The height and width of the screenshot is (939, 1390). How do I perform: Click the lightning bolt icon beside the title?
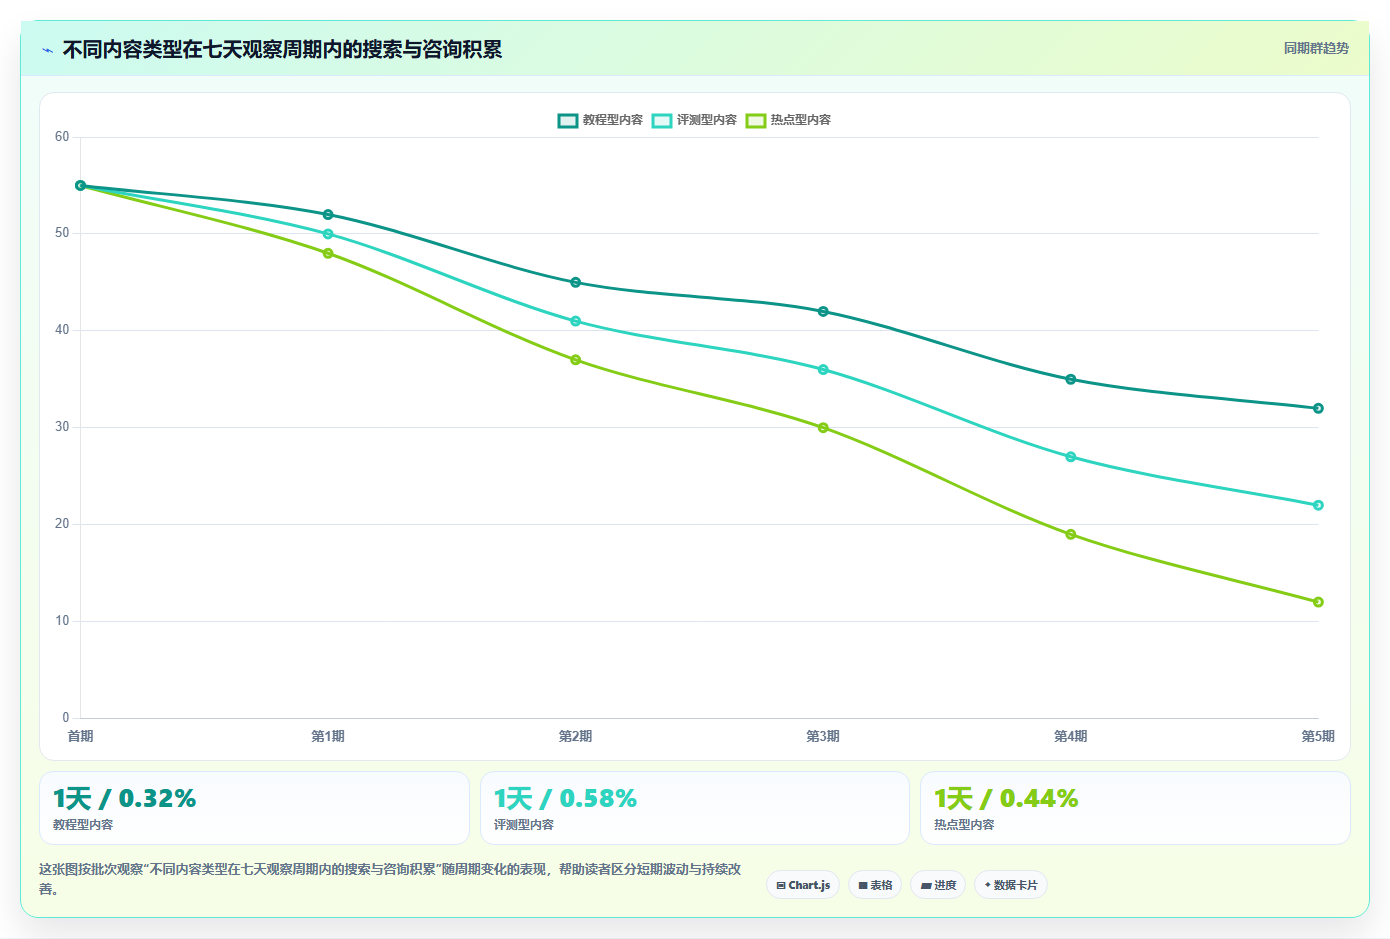tap(48, 50)
